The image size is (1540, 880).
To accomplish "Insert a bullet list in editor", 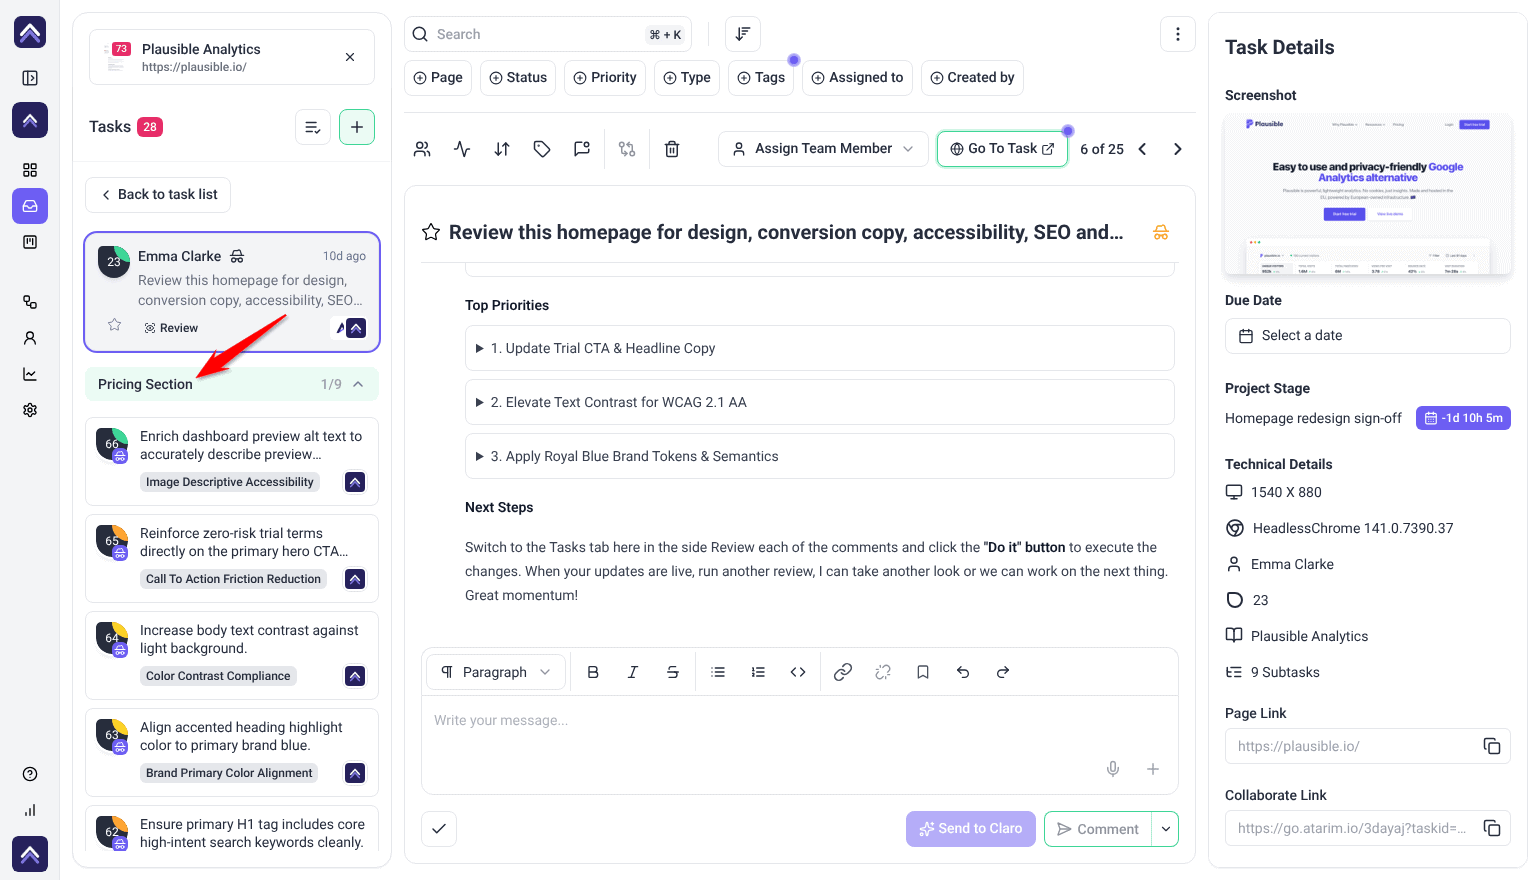I will 718,672.
